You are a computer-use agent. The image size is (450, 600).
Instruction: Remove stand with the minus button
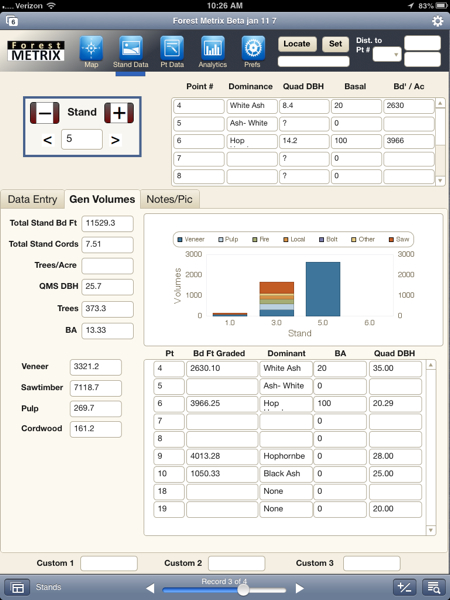(x=45, y=113)
